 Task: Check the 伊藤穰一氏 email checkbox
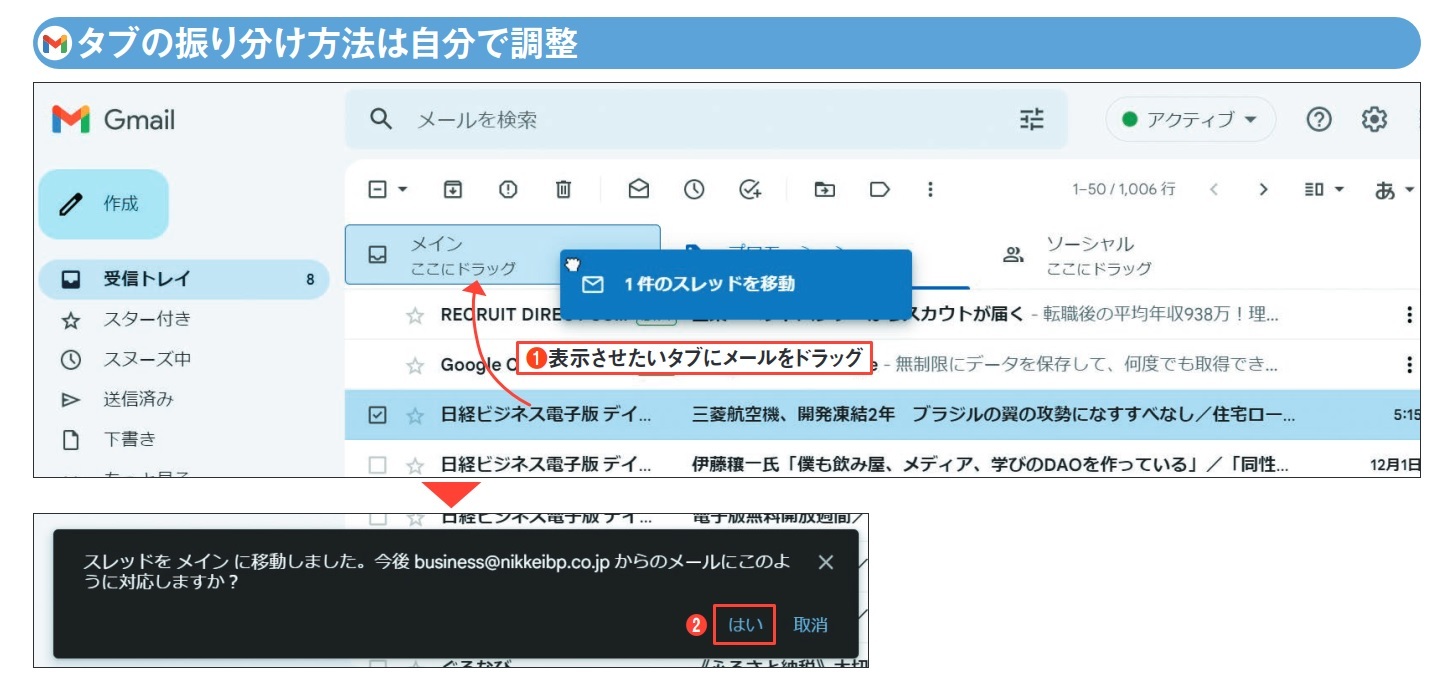pyautogui.click(x=377, y=465)
